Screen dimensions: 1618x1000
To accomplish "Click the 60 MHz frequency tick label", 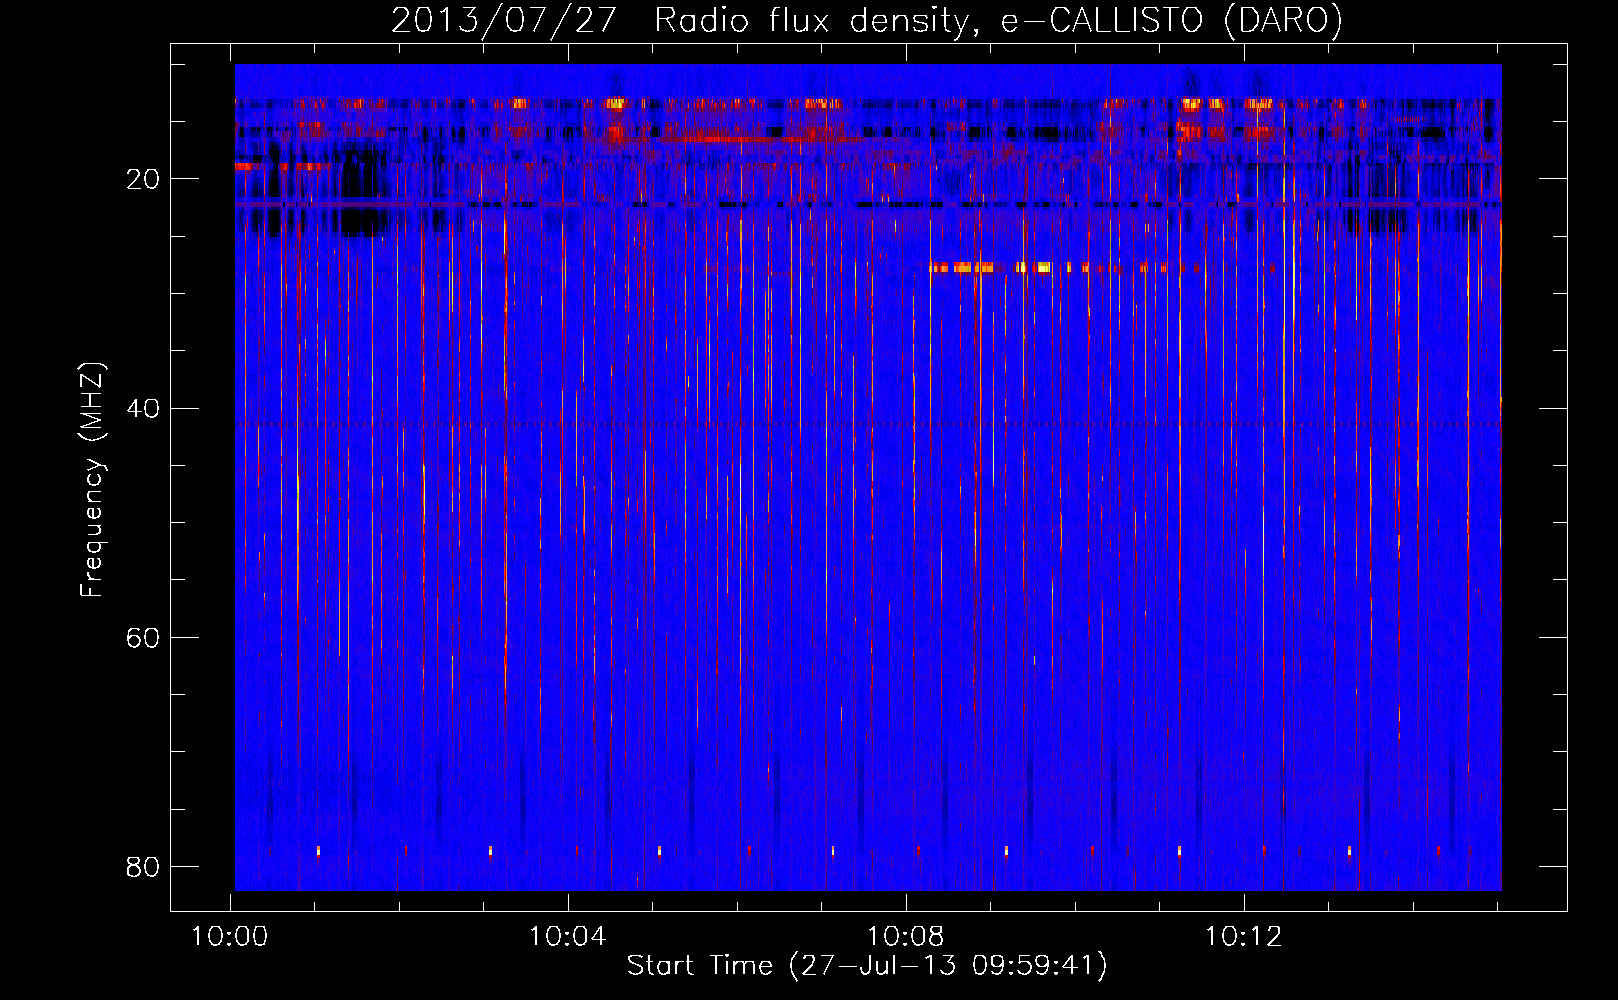I will click(x=143, y=637).
